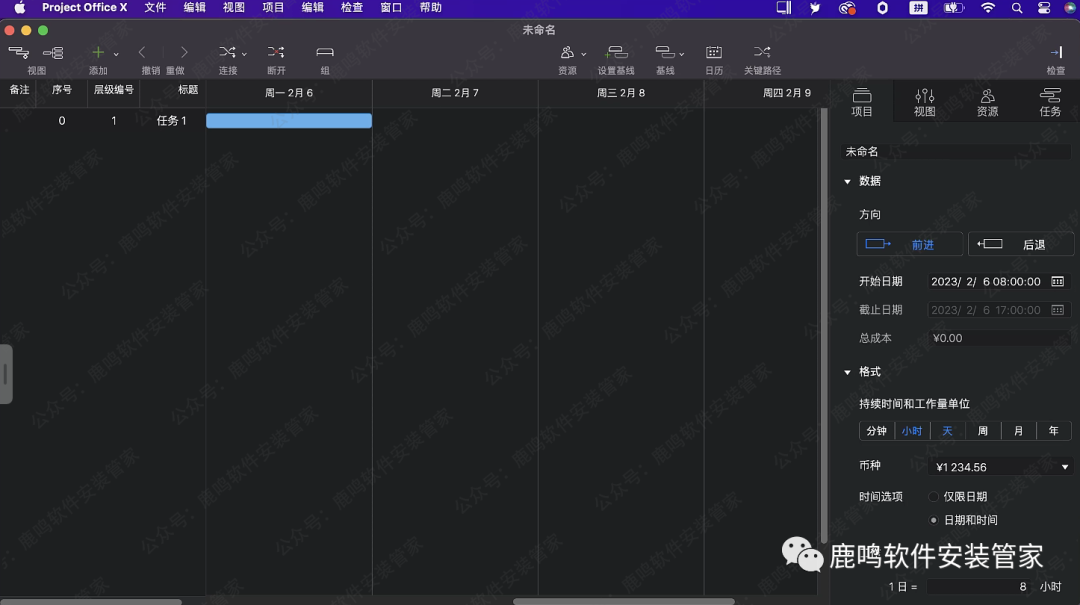Collapse the 格式 section in inspector
1080x605 pixels.
[847, 371]
